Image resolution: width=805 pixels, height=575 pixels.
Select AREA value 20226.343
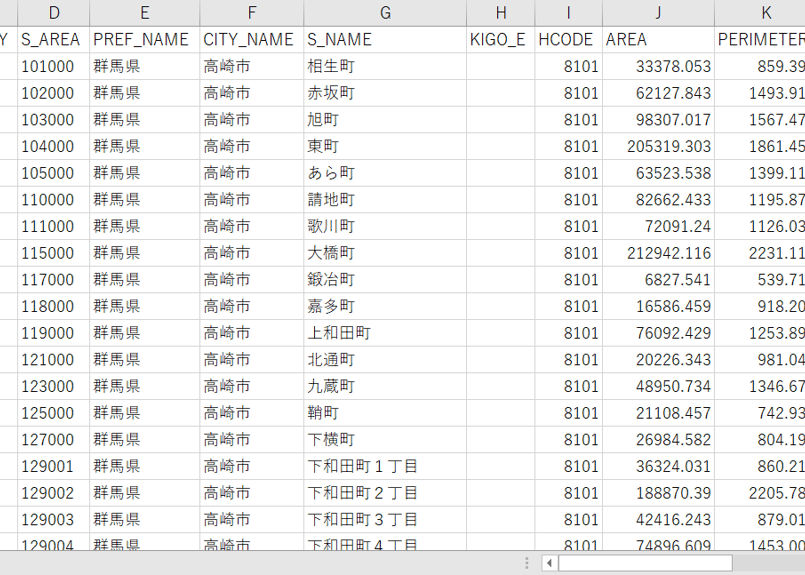tap(658, 360)
